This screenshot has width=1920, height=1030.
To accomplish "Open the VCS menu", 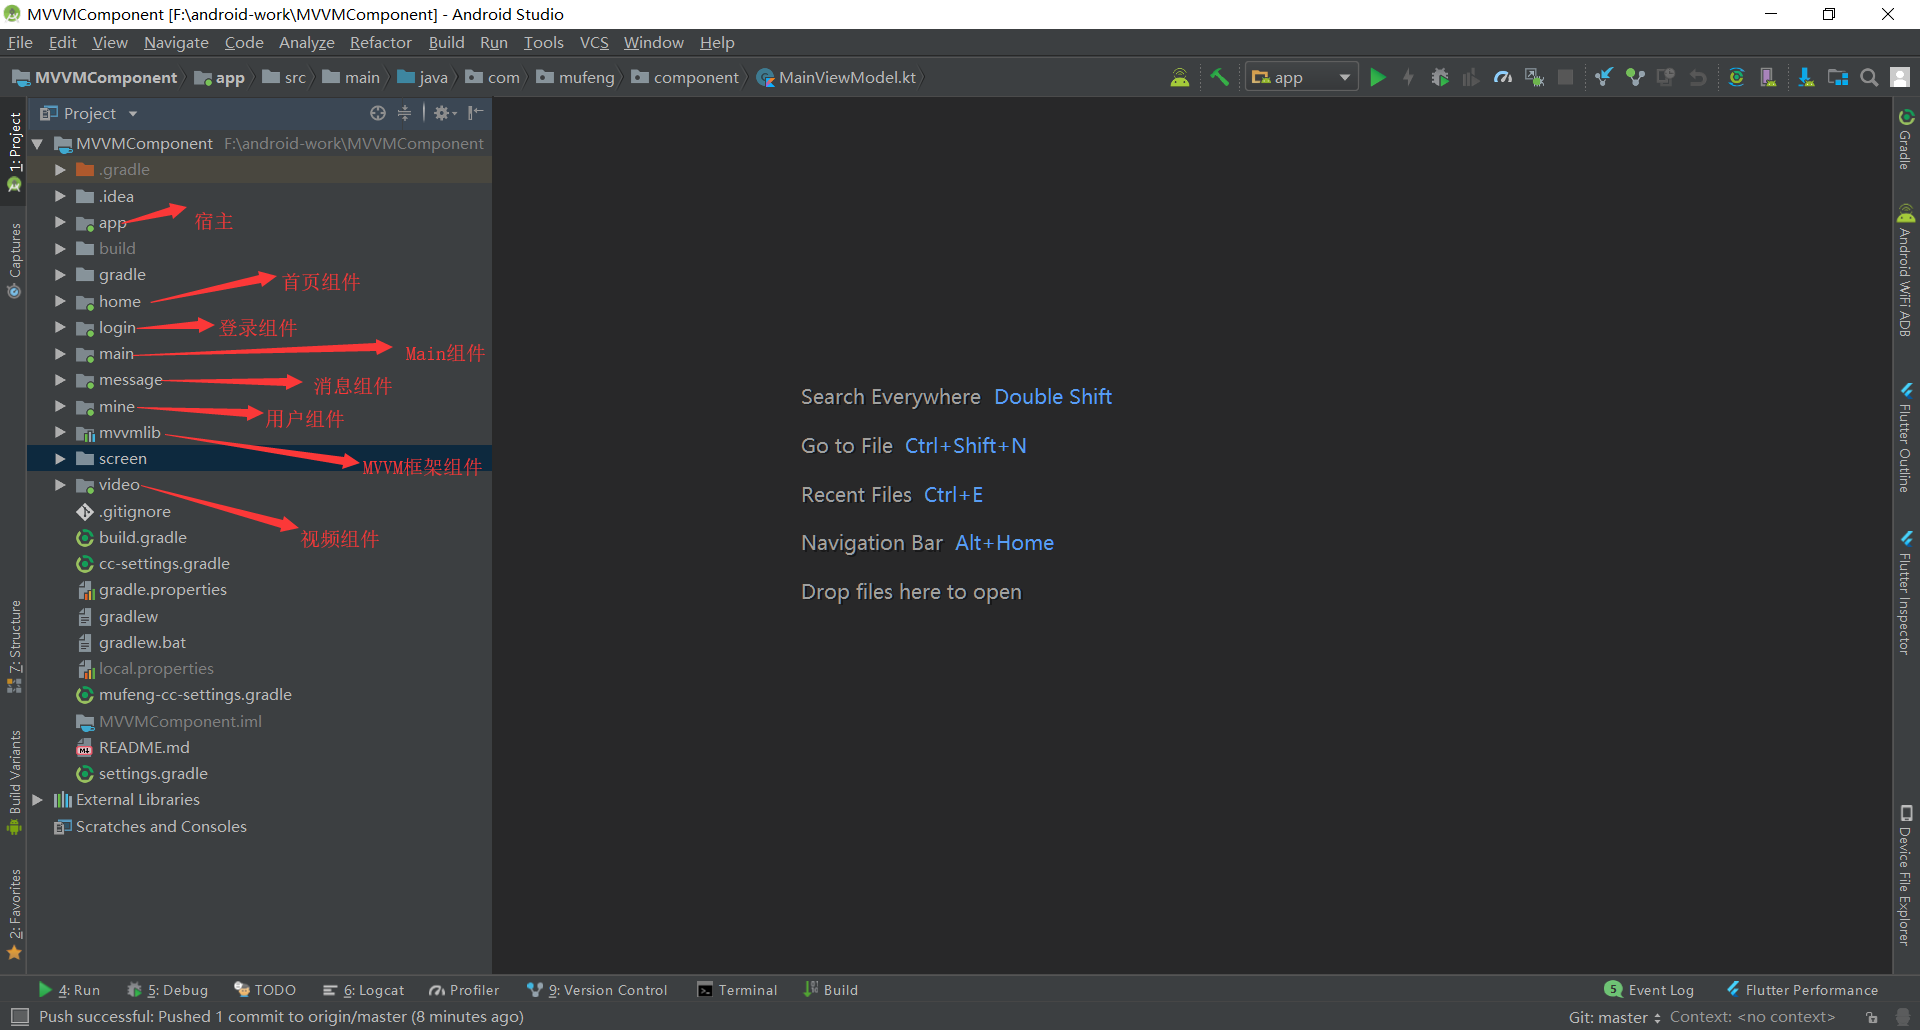I will click(594, 42).
